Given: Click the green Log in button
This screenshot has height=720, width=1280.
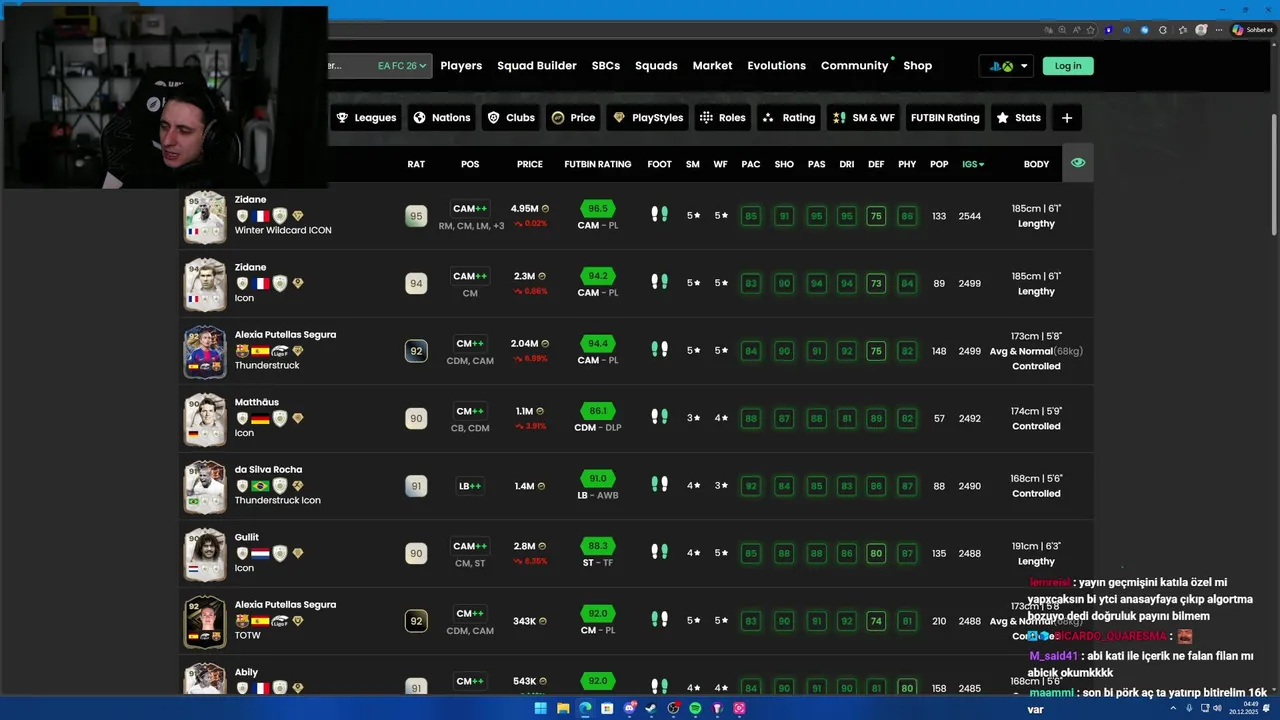Looking at the screenshot, I should pyautogui.click(x=1068, y=66).
